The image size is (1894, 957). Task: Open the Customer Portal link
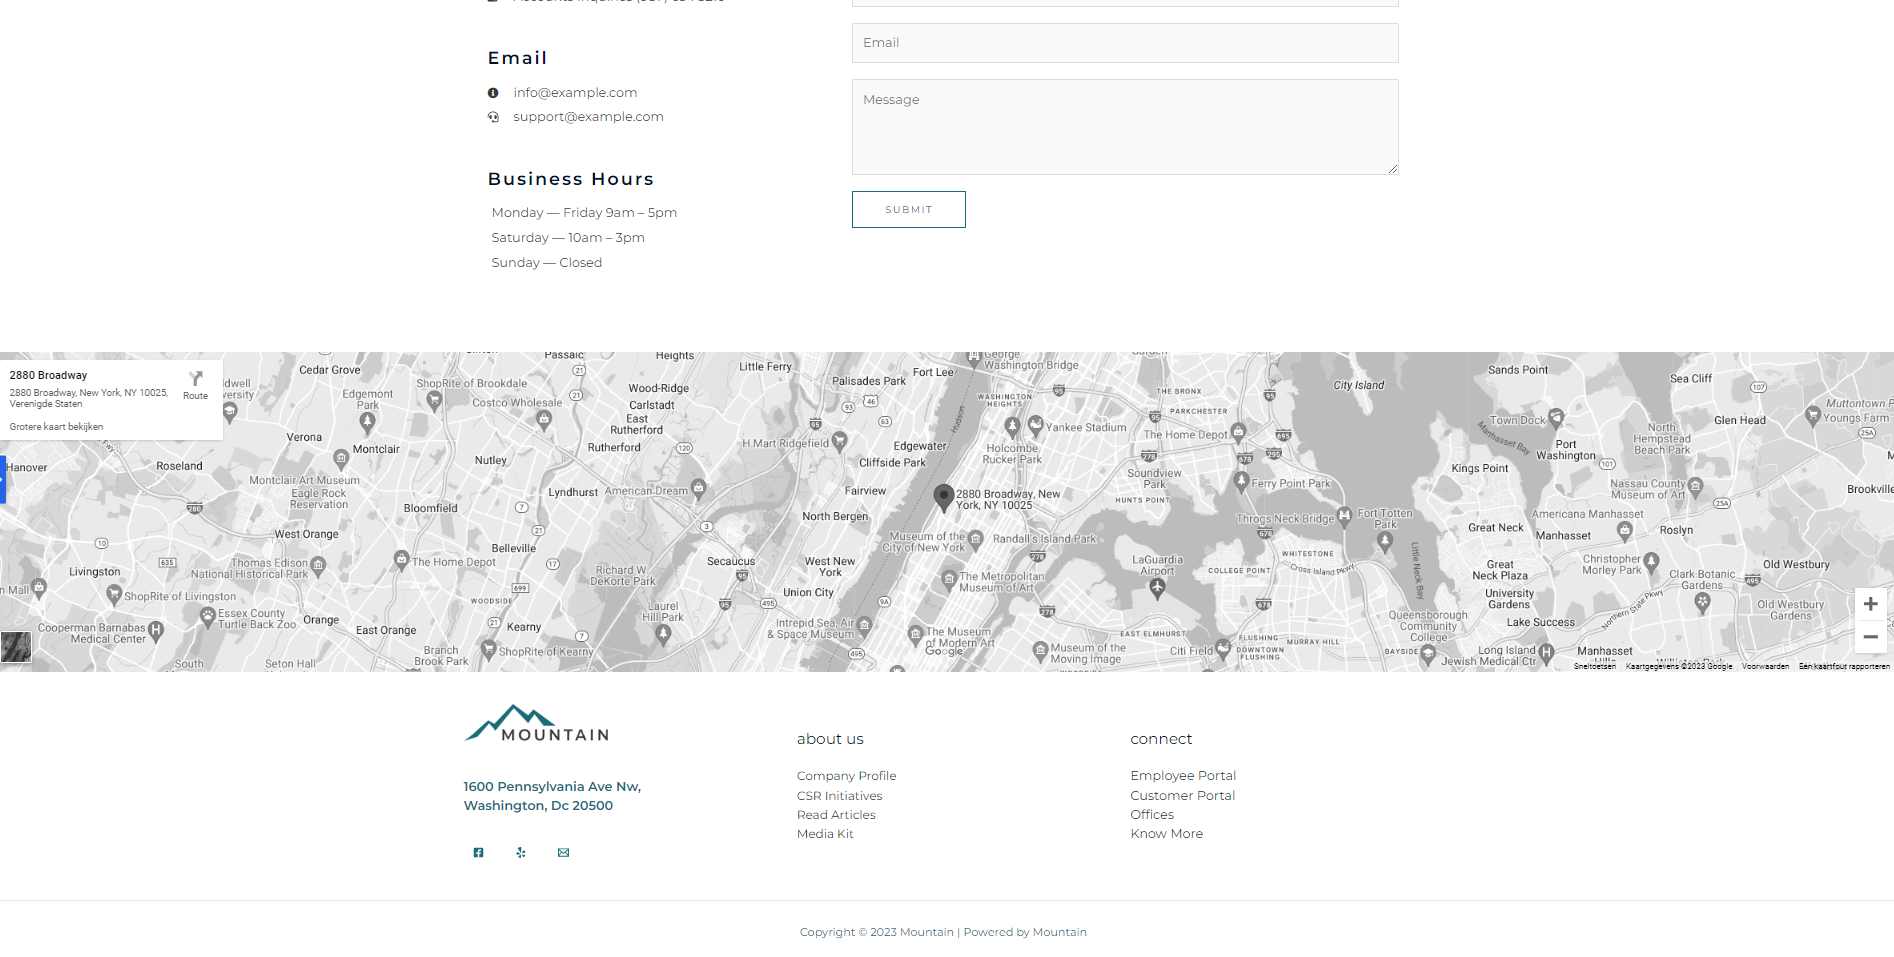click(x=1182, y=796)
